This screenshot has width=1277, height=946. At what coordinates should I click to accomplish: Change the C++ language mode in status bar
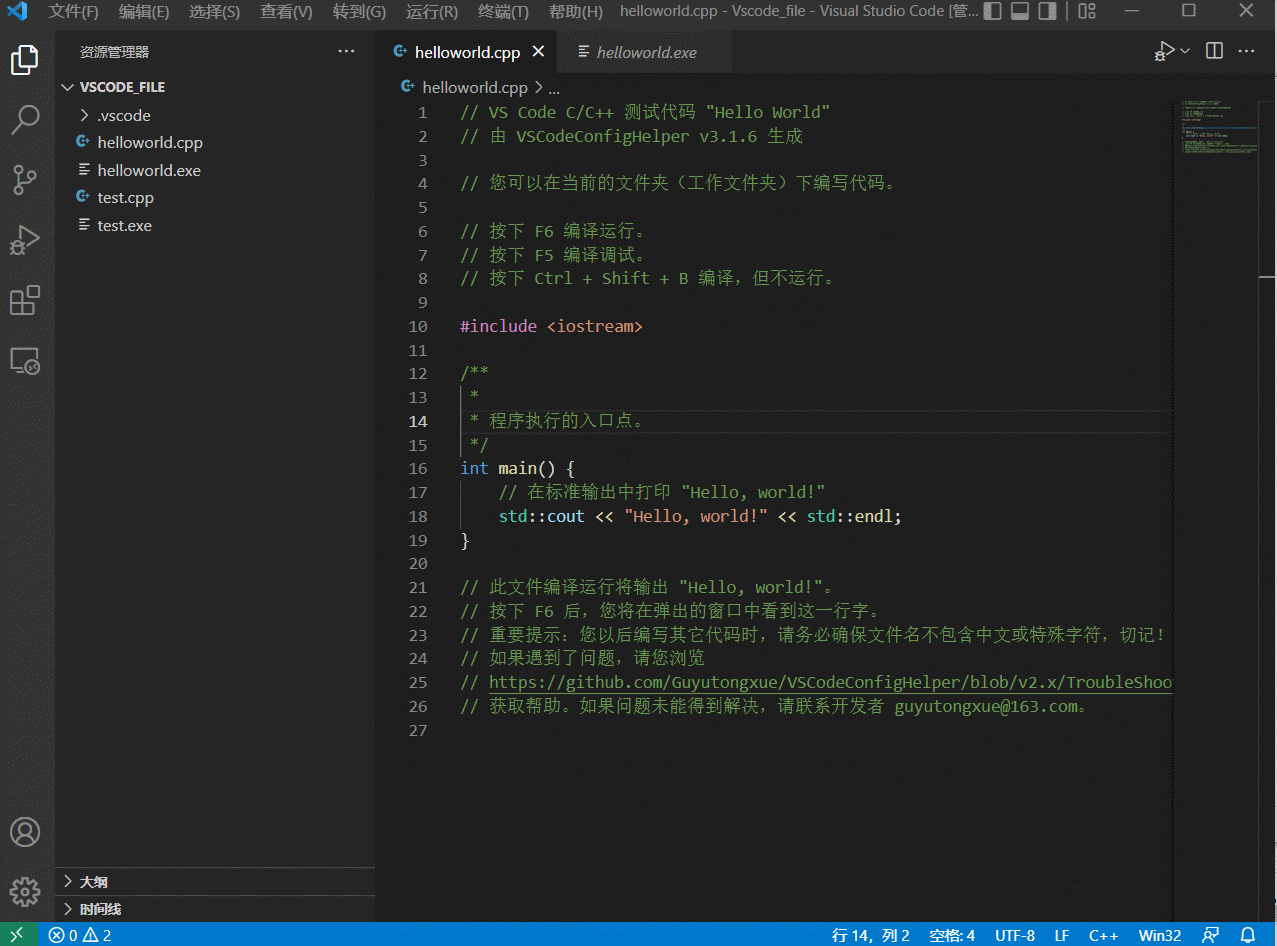(1103, 935)
